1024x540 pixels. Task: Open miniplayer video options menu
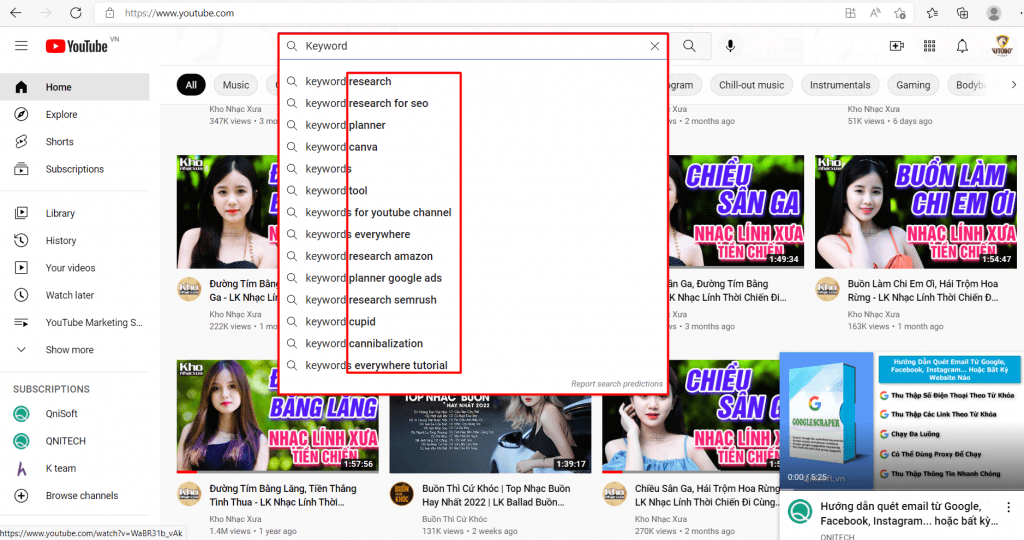1008,507
